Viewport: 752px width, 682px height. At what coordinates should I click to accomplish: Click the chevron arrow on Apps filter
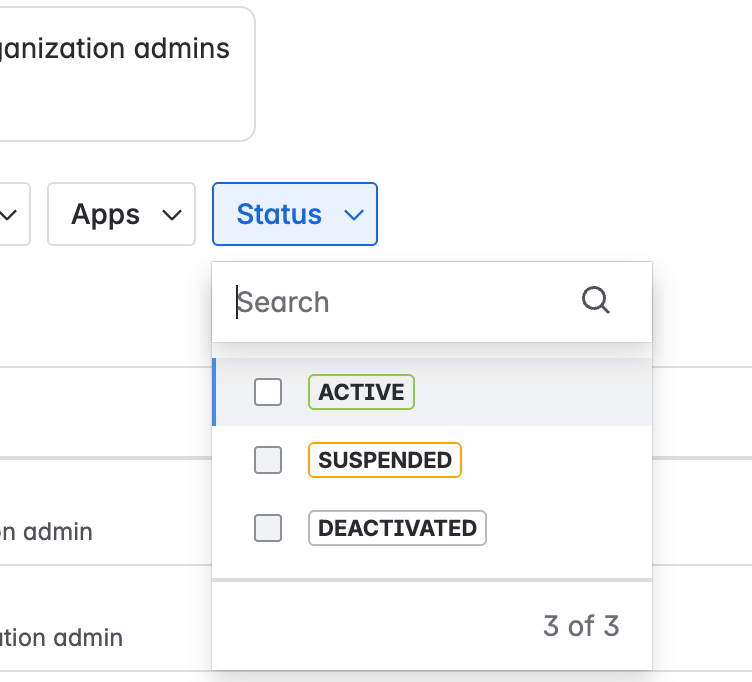172,214
